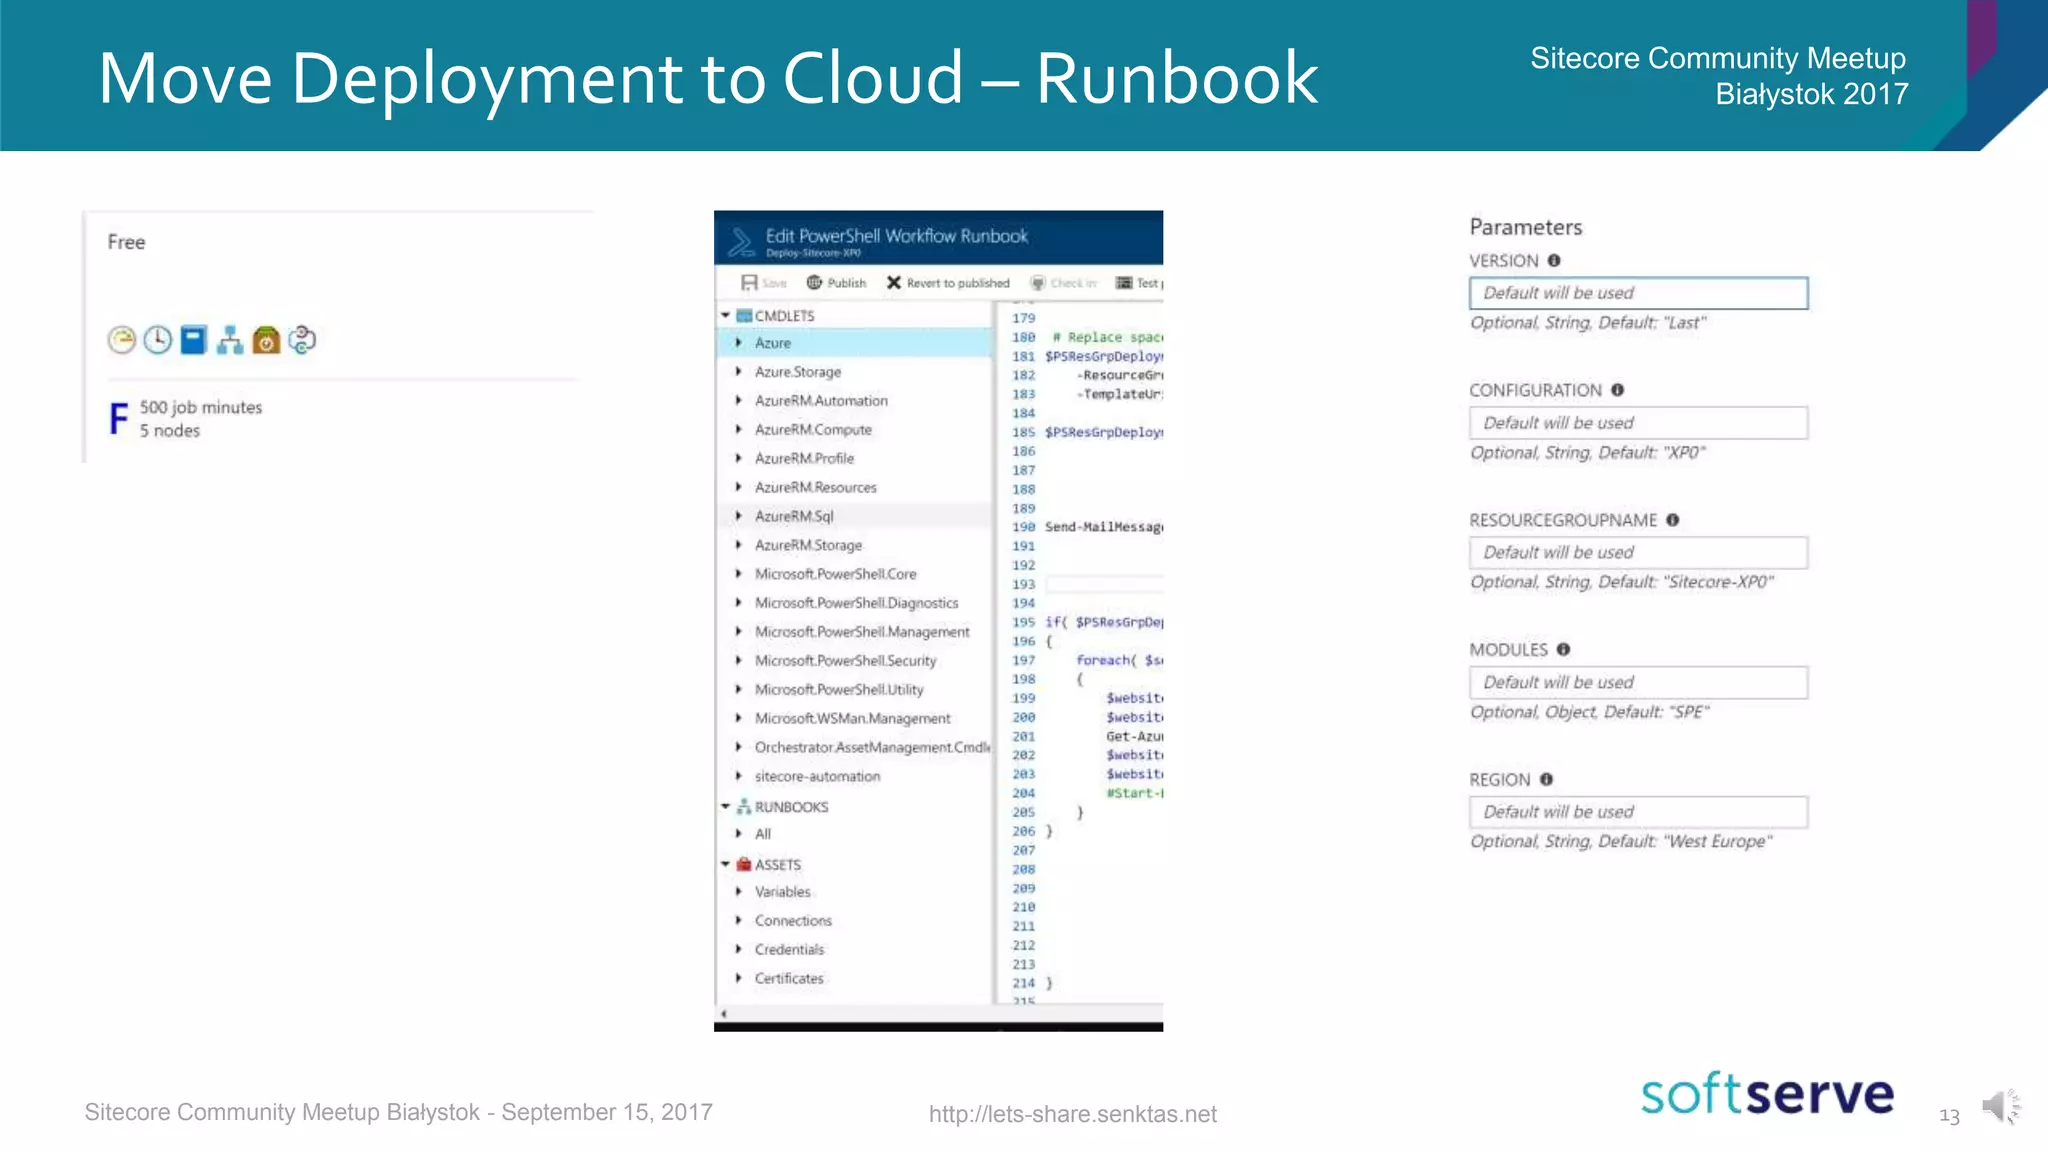Click the PowerShell runbook icon in the blue header
2048x1152 pixels.
pos(741,242)
